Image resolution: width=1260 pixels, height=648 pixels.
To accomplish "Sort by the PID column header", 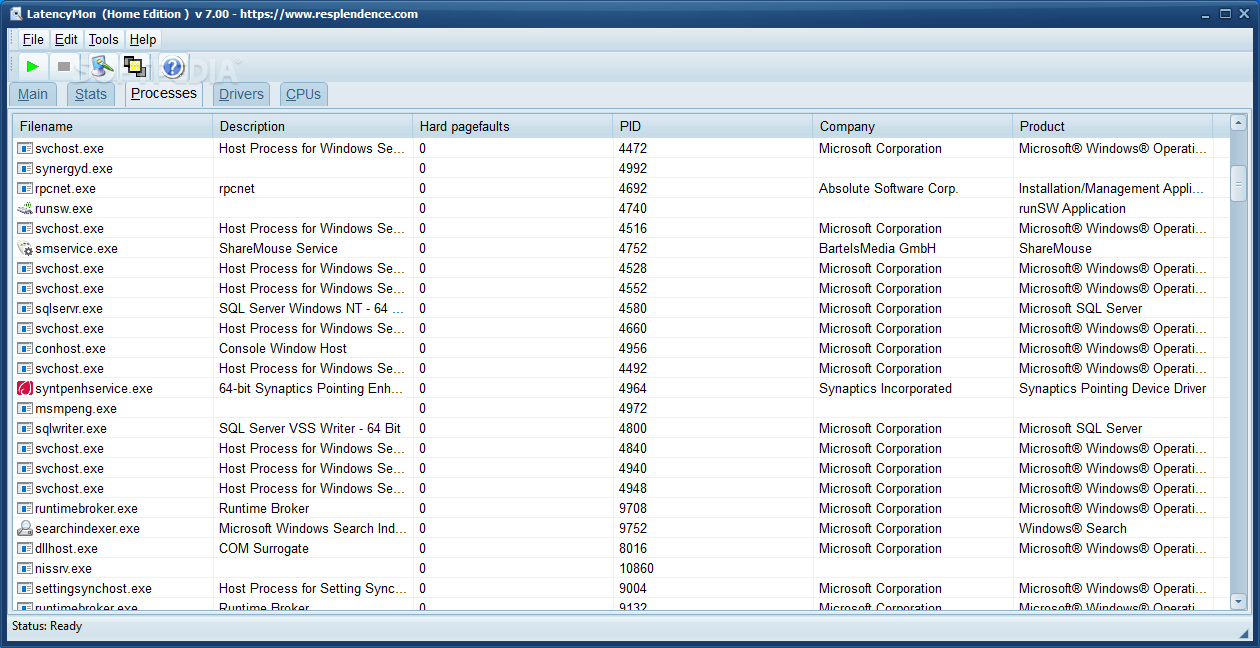I will (712, 126).
